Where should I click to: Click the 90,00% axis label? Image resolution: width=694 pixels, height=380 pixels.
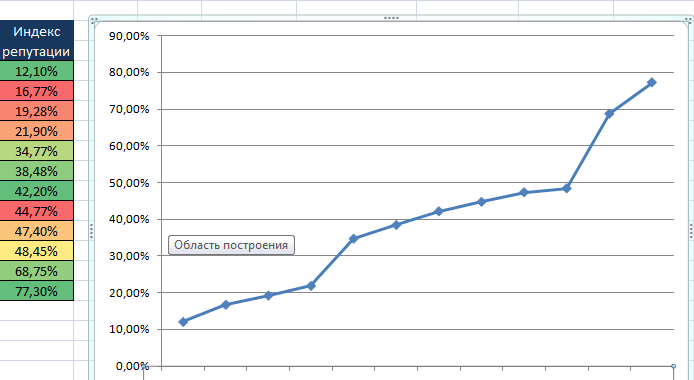129,36
